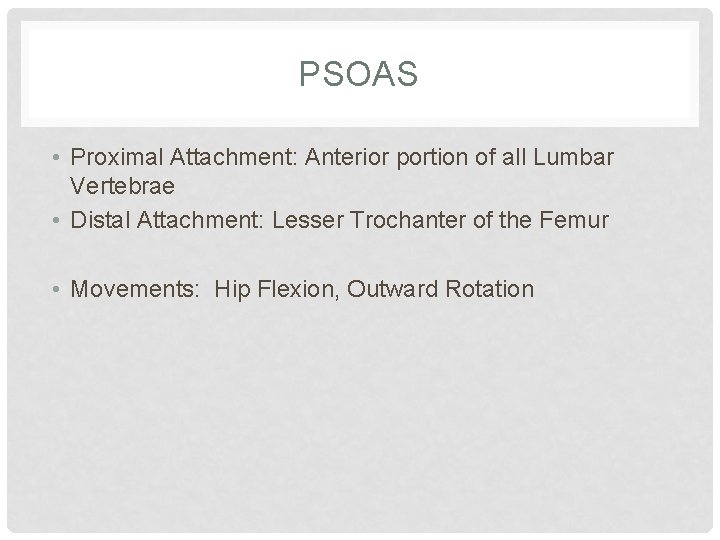Click the word Proximal
This screenshot has height=540, width=720.
coord(117,157)
